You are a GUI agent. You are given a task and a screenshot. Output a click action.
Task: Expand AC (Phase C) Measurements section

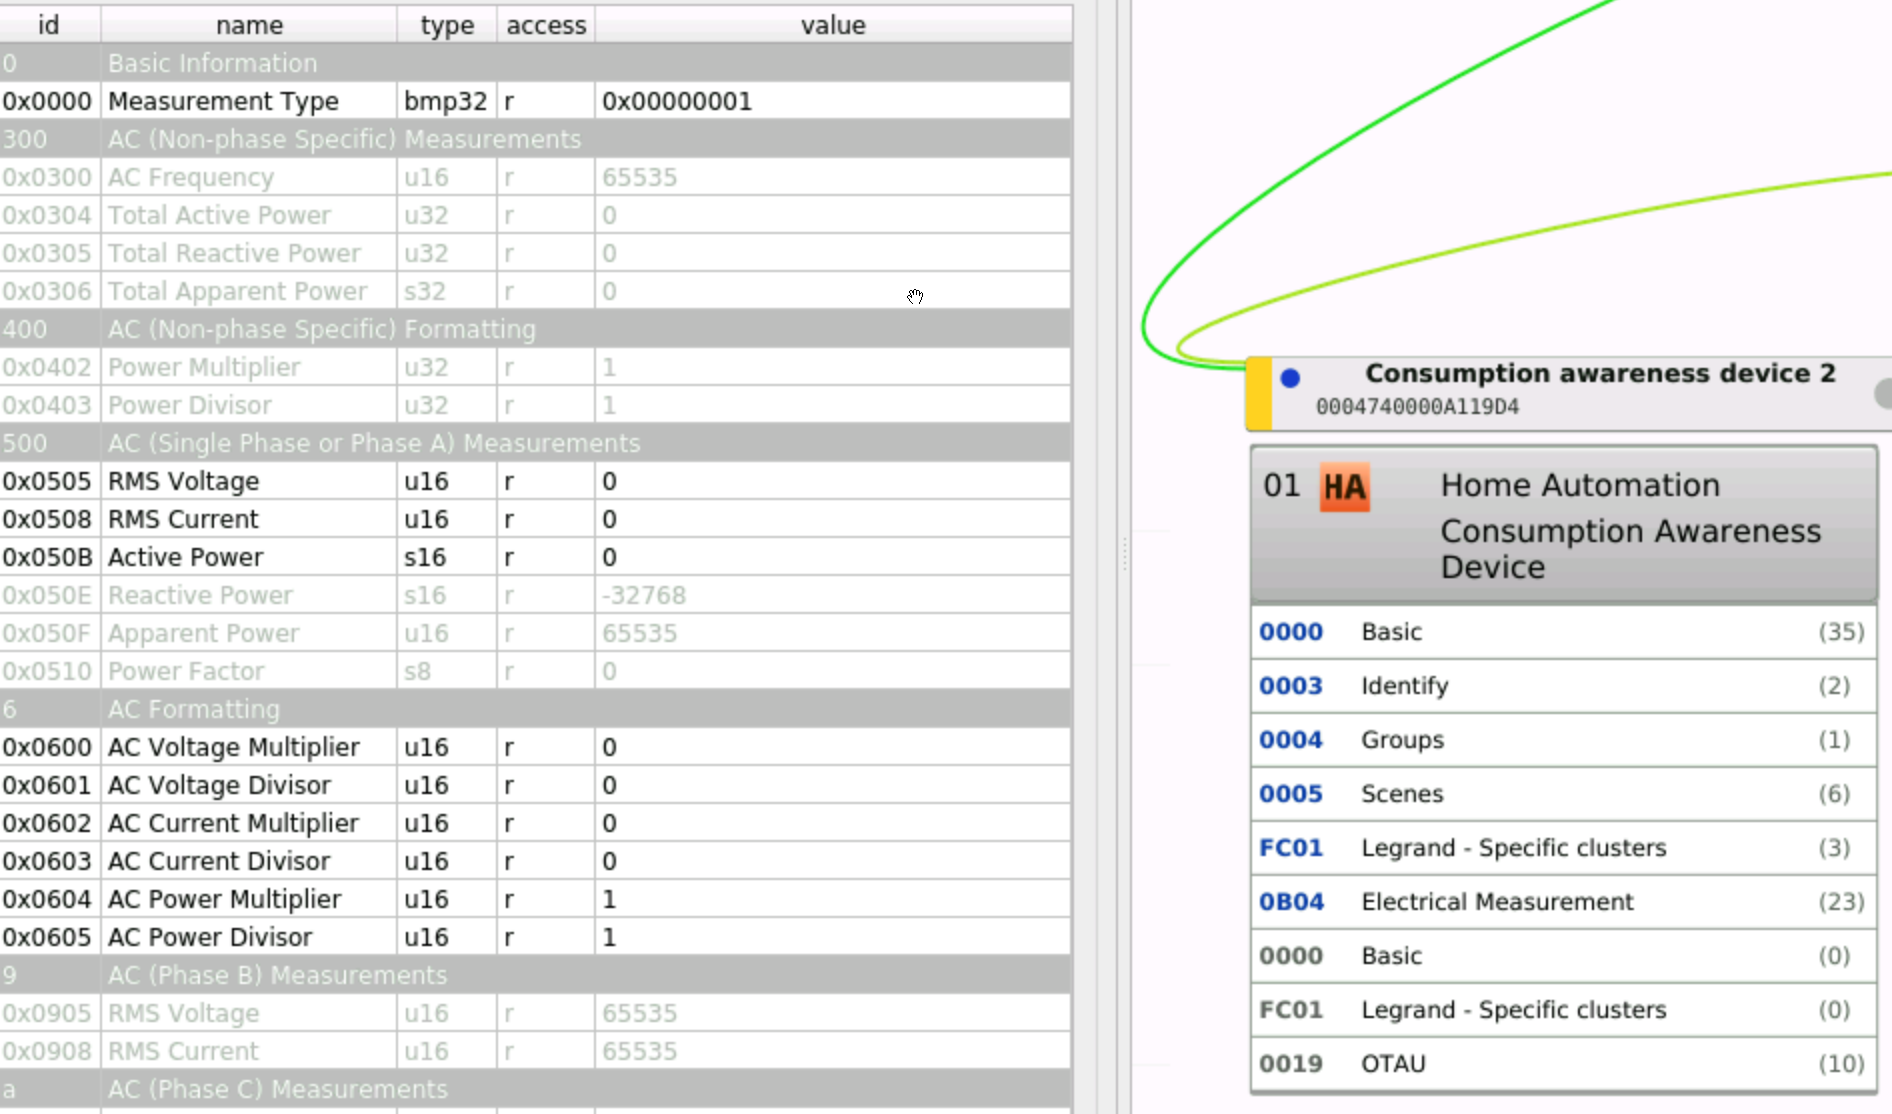[x=536, y=1089]
